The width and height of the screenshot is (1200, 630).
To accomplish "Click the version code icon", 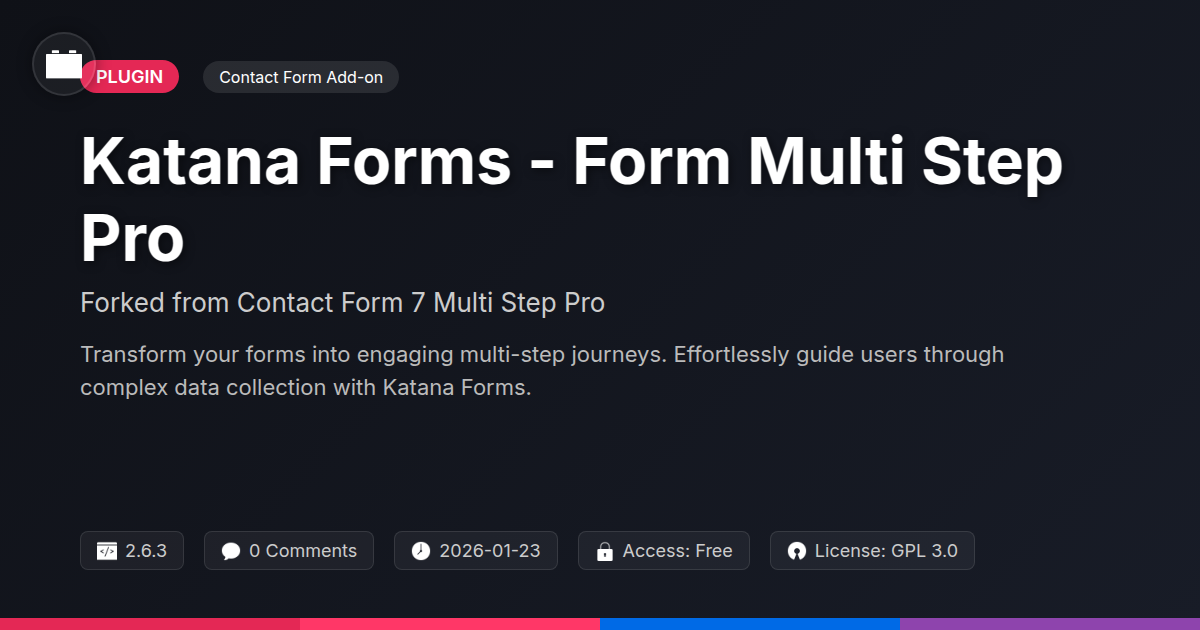I will [106, 551].
